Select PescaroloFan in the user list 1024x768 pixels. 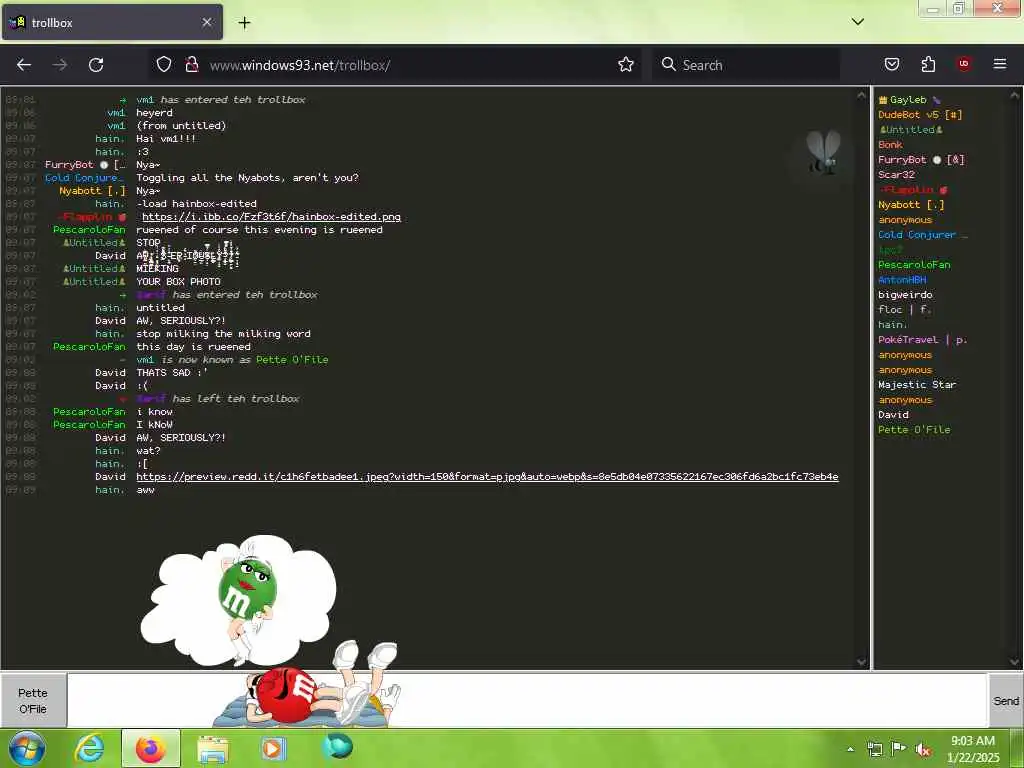(x=914, y=265)
